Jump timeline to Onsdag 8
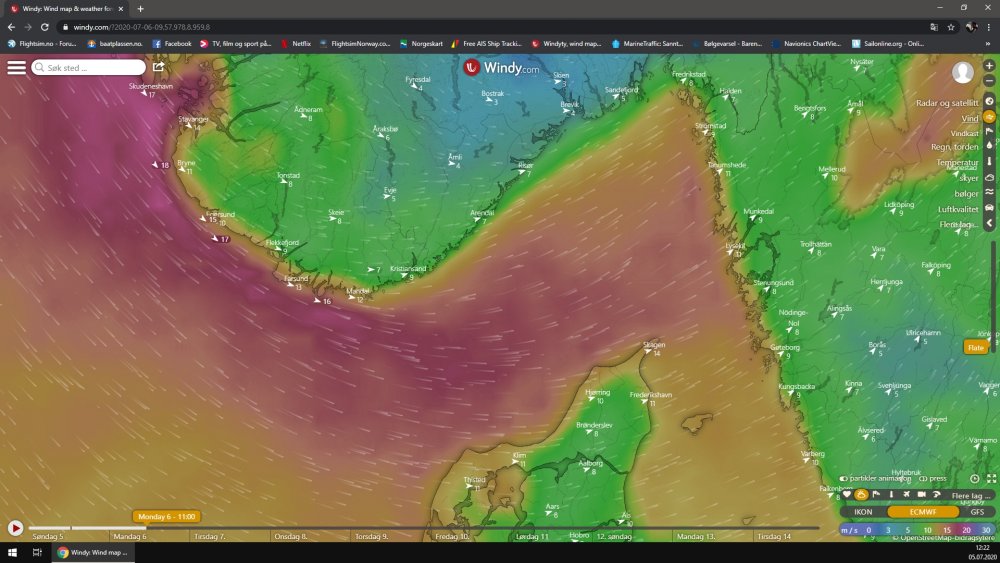The width and height of the screenshot is (1000, 563). 291,536
